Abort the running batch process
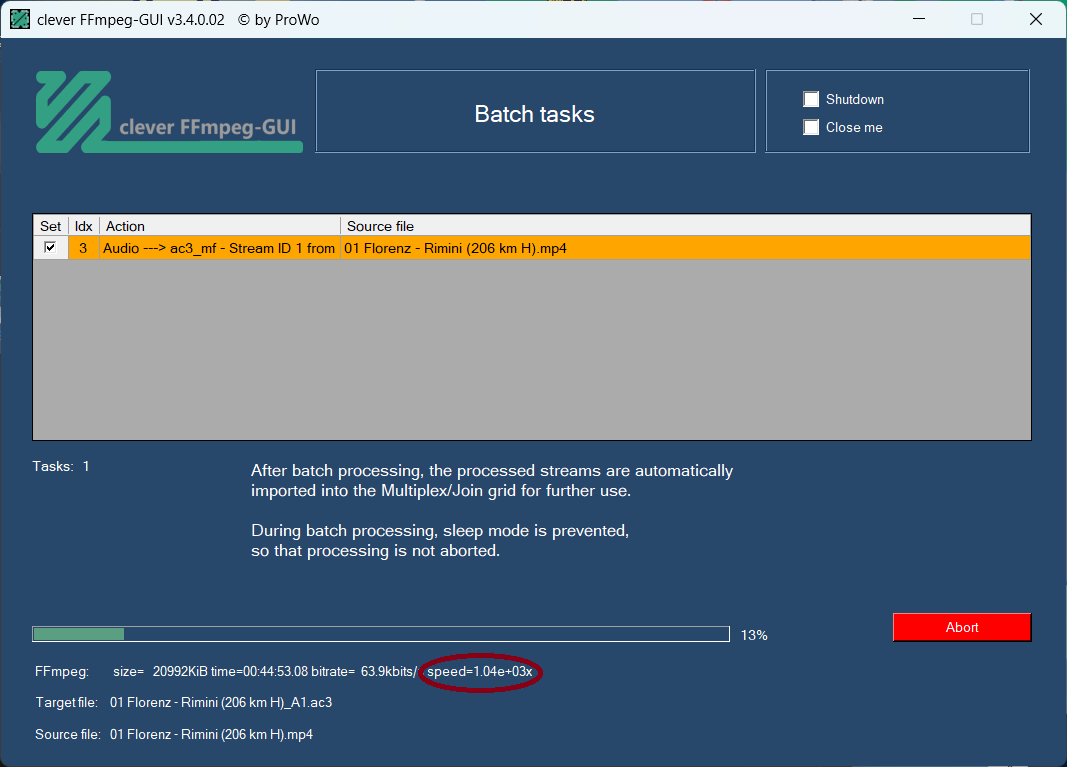This screenshot has height=767, width=1067. pyautogui.click(x=962, y=627)
